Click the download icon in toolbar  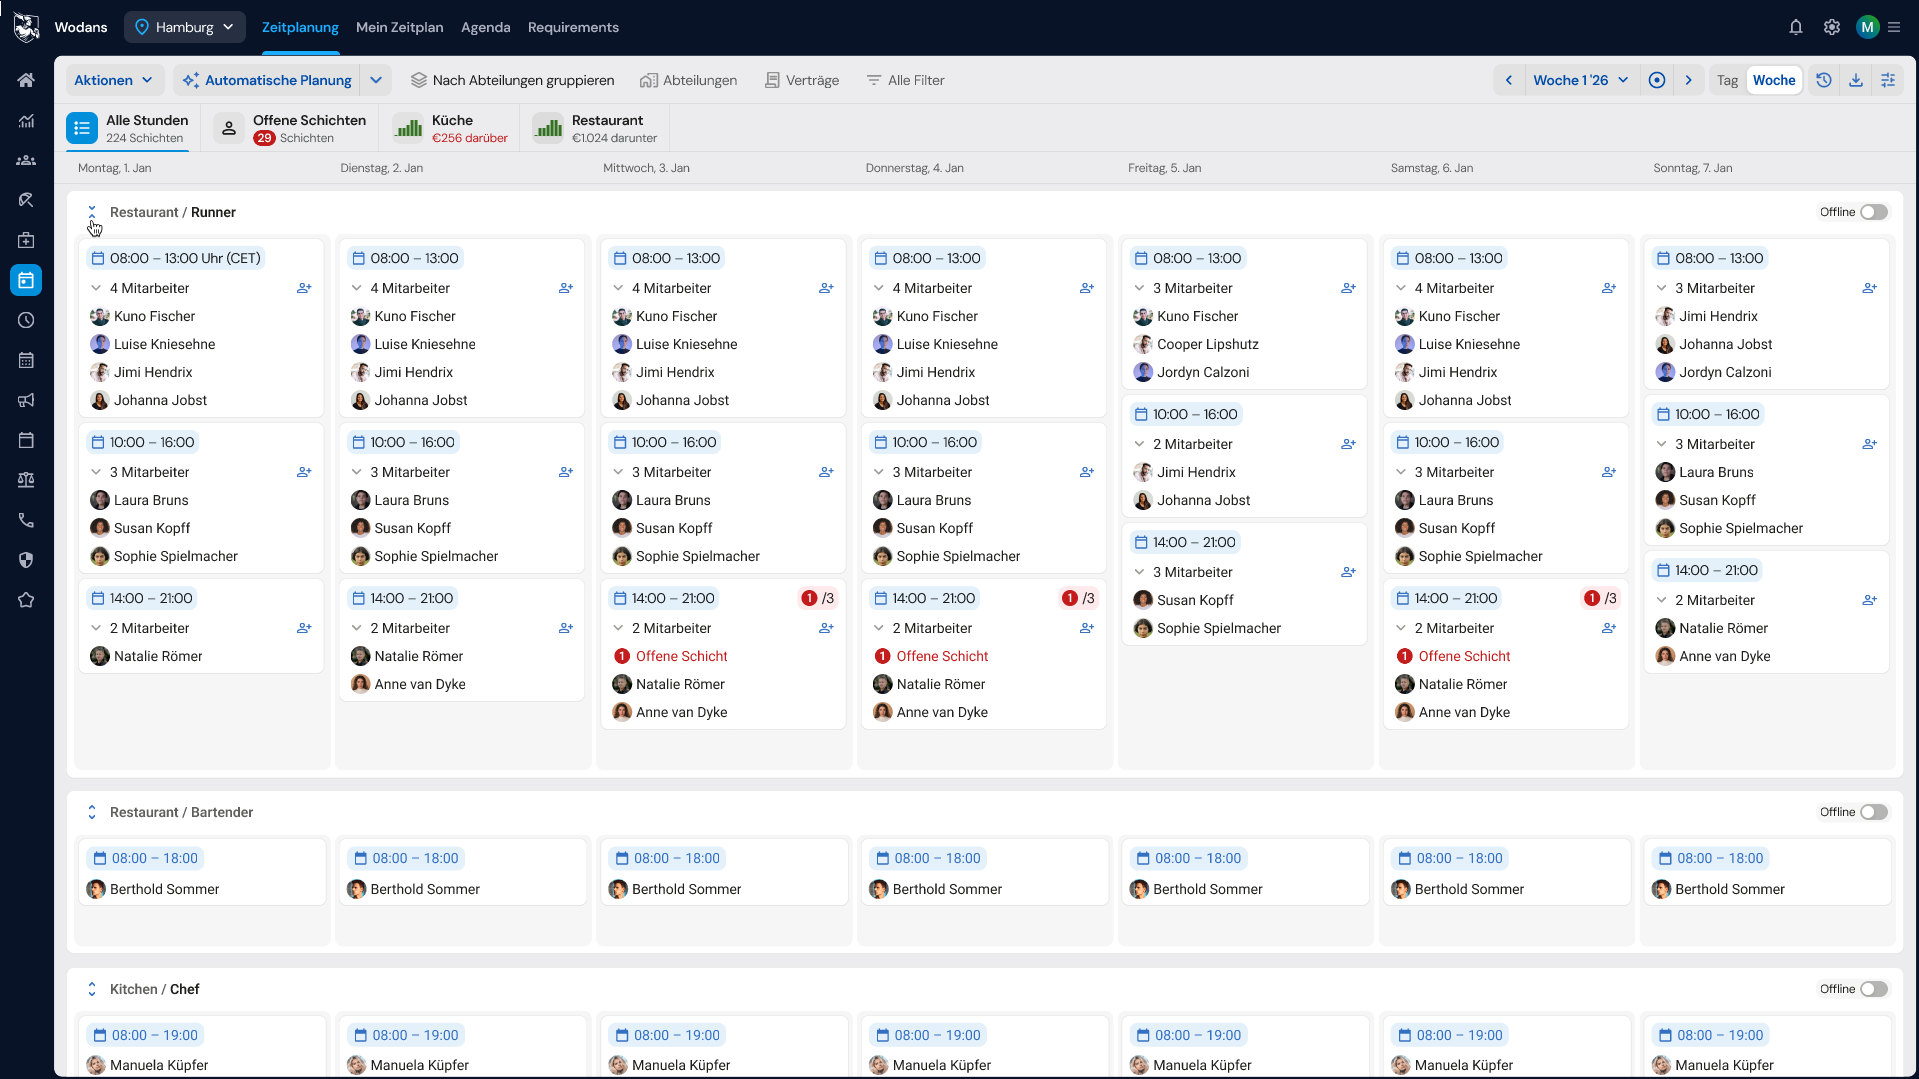point(1856,80)
